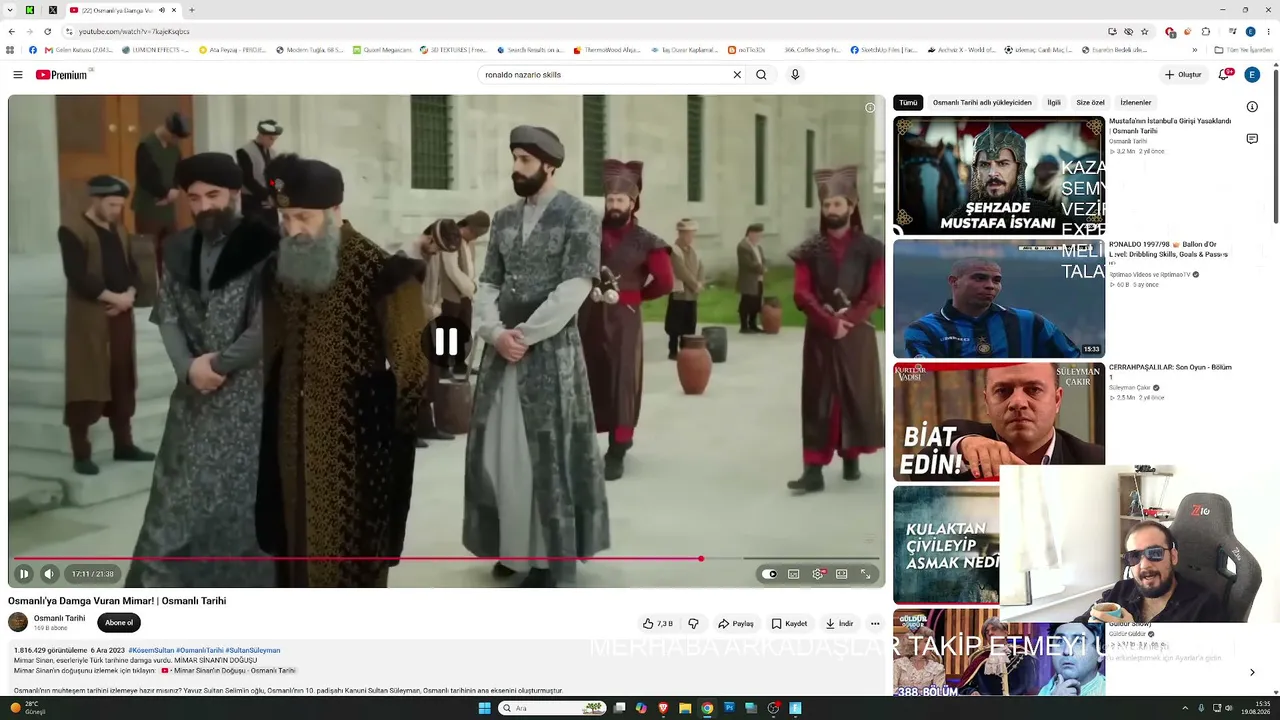Click the Oluştur create button
The image size is (1280, 720).
tap(1183, 75)
